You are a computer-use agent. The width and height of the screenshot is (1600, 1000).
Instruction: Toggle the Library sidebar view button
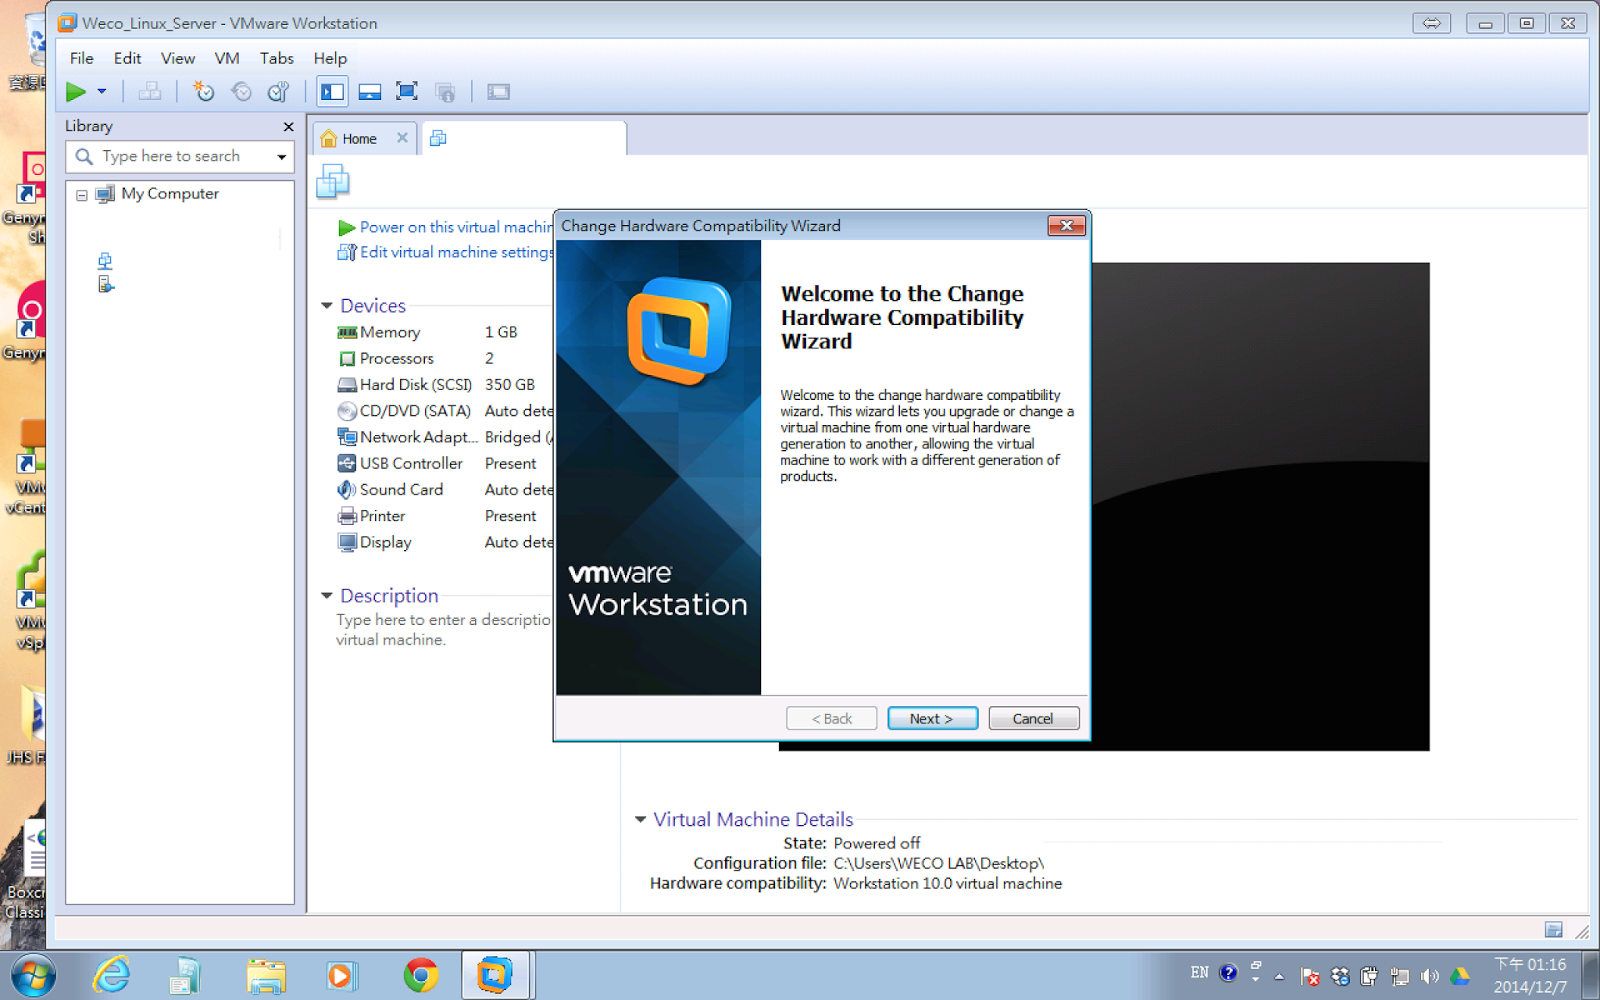click(x=332, y=92)
